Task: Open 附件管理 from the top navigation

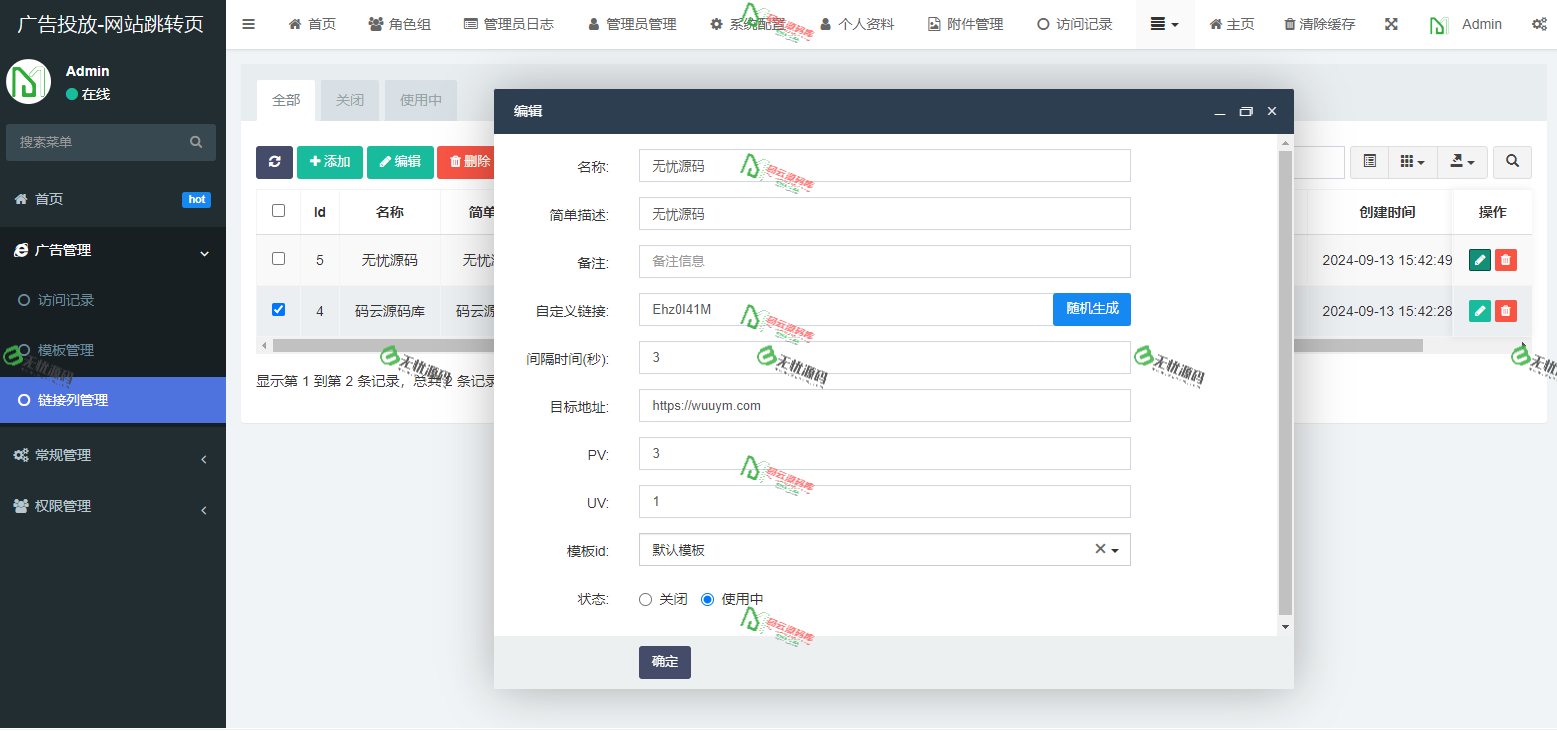Action: pyautogui.click(x=963, y=23)
